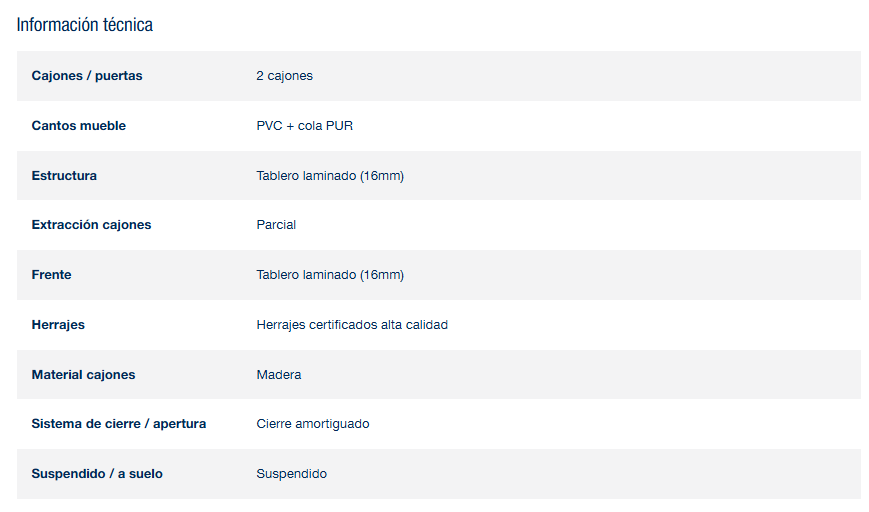Select the 'Material cajones' label
This screenshot has width=869, height=512.
click(83, 375)
